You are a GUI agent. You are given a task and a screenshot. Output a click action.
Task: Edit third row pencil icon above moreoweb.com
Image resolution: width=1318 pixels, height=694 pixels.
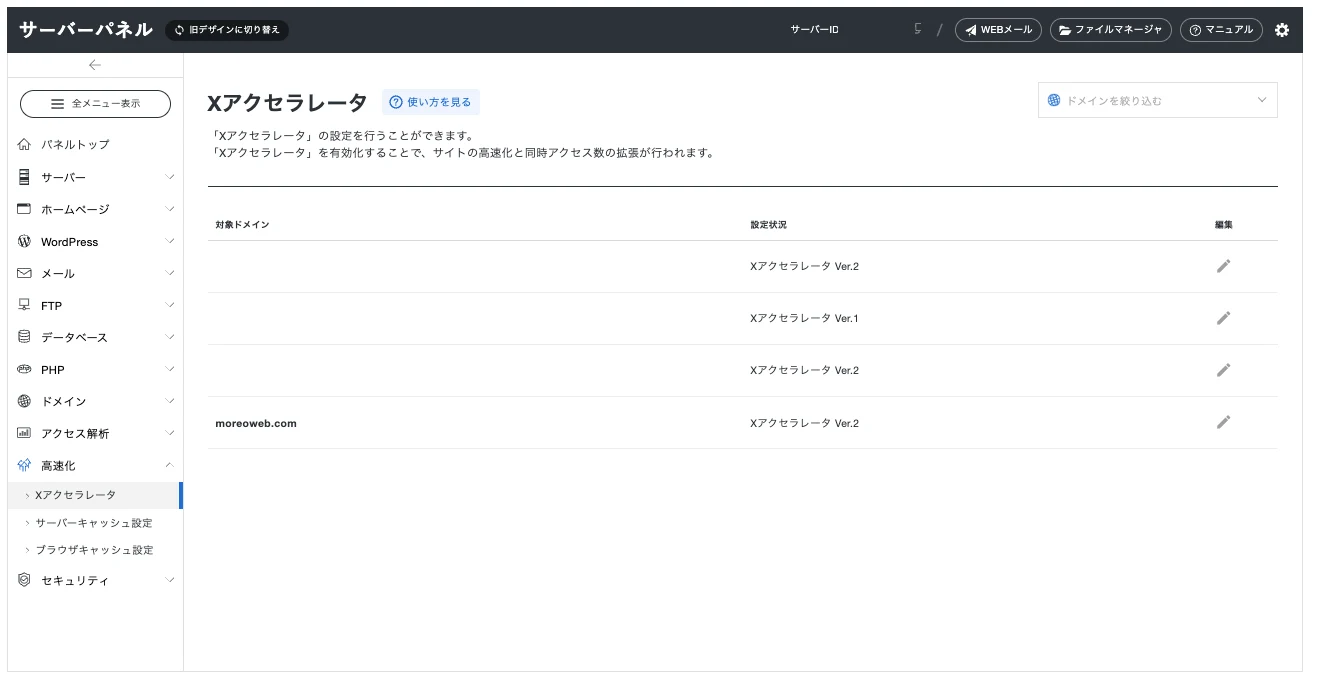[1223, 370]
